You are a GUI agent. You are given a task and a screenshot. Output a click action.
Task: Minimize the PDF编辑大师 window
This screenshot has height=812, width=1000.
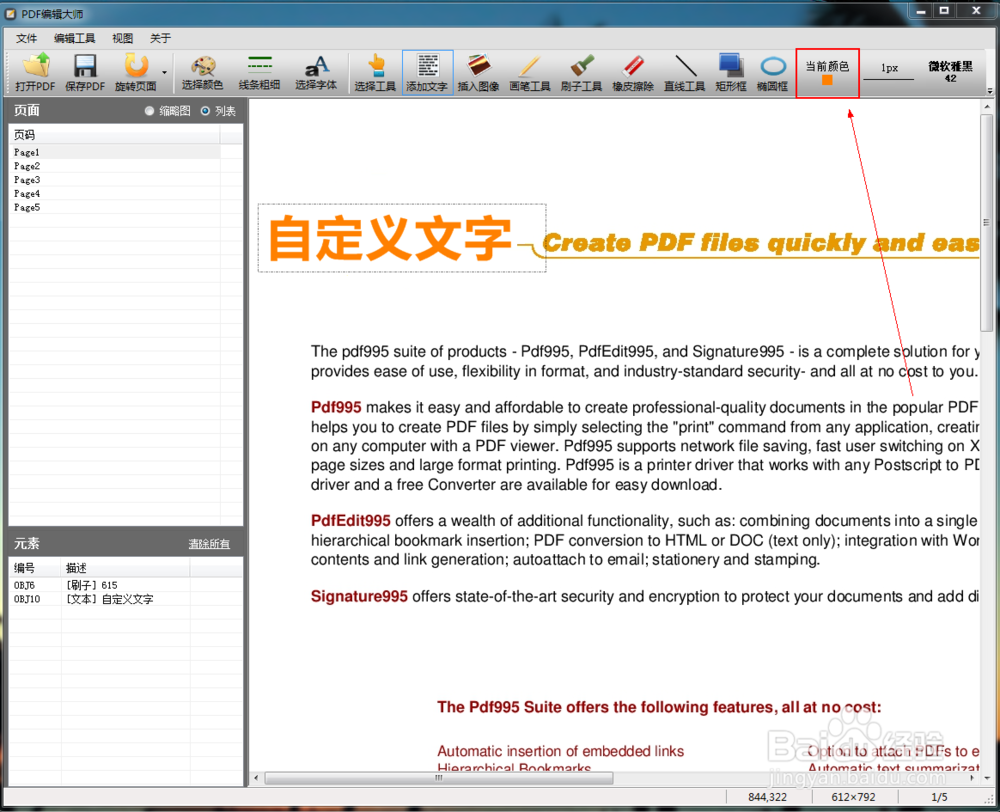click(921, 11)
